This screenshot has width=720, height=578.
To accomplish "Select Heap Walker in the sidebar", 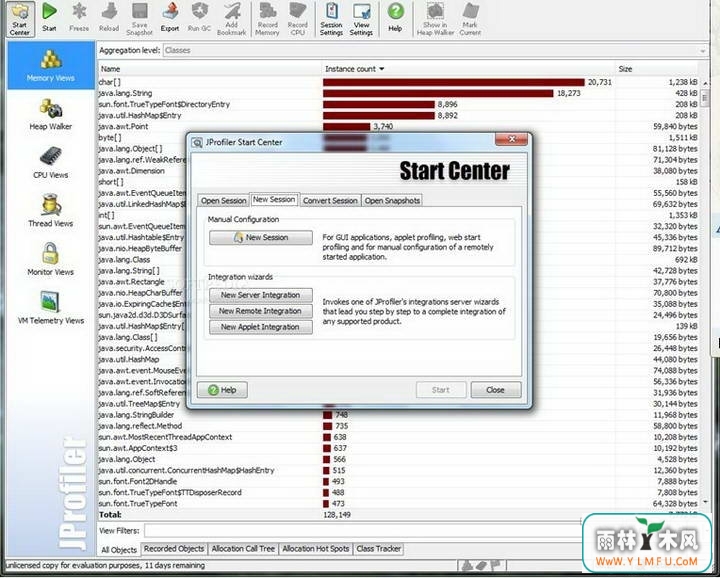I will (51, 114).
